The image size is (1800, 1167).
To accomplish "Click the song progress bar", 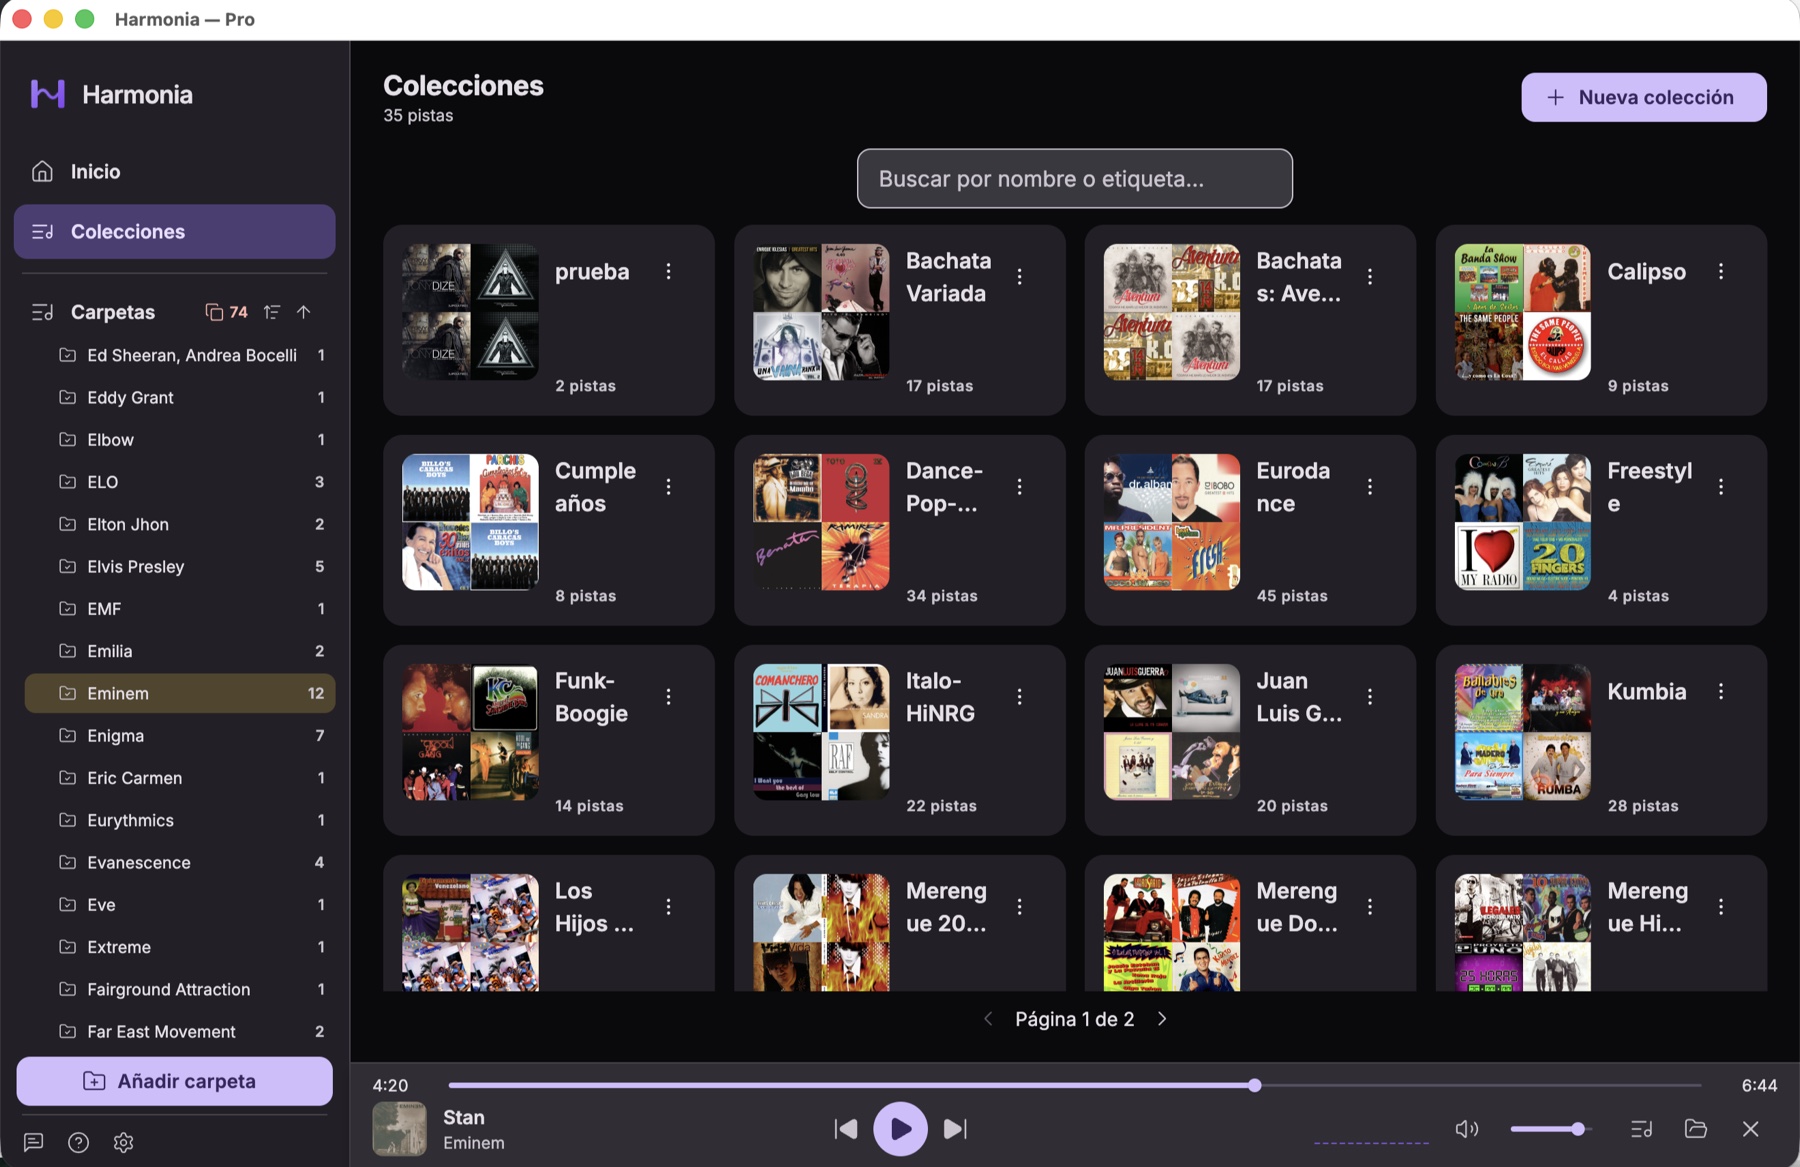I will (x=1075, y=1085).
